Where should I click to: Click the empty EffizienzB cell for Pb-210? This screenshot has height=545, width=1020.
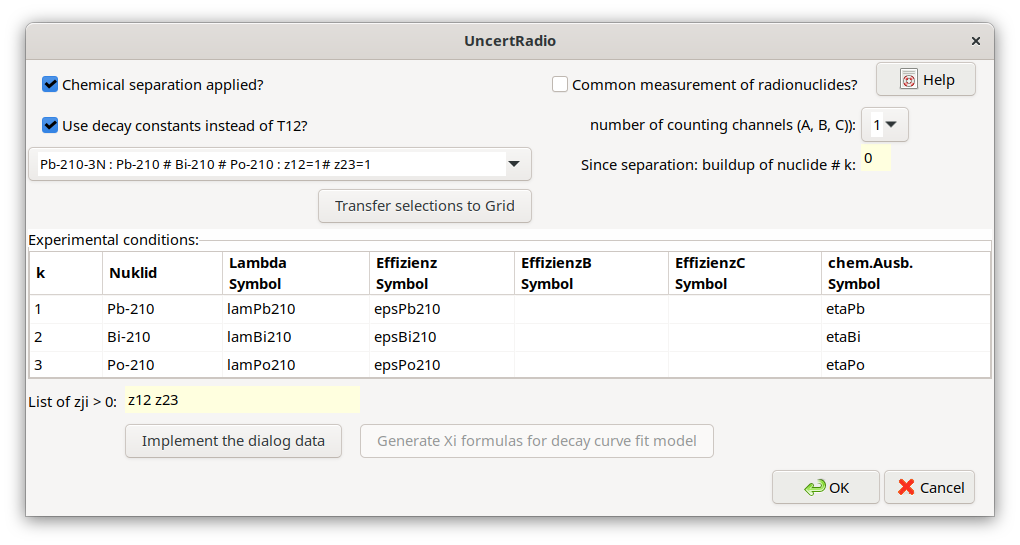point(591,309)
